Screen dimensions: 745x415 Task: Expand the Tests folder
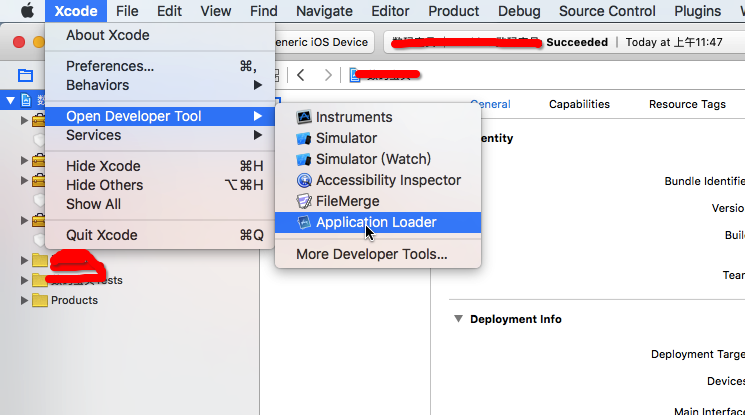[x=24, y=280]
